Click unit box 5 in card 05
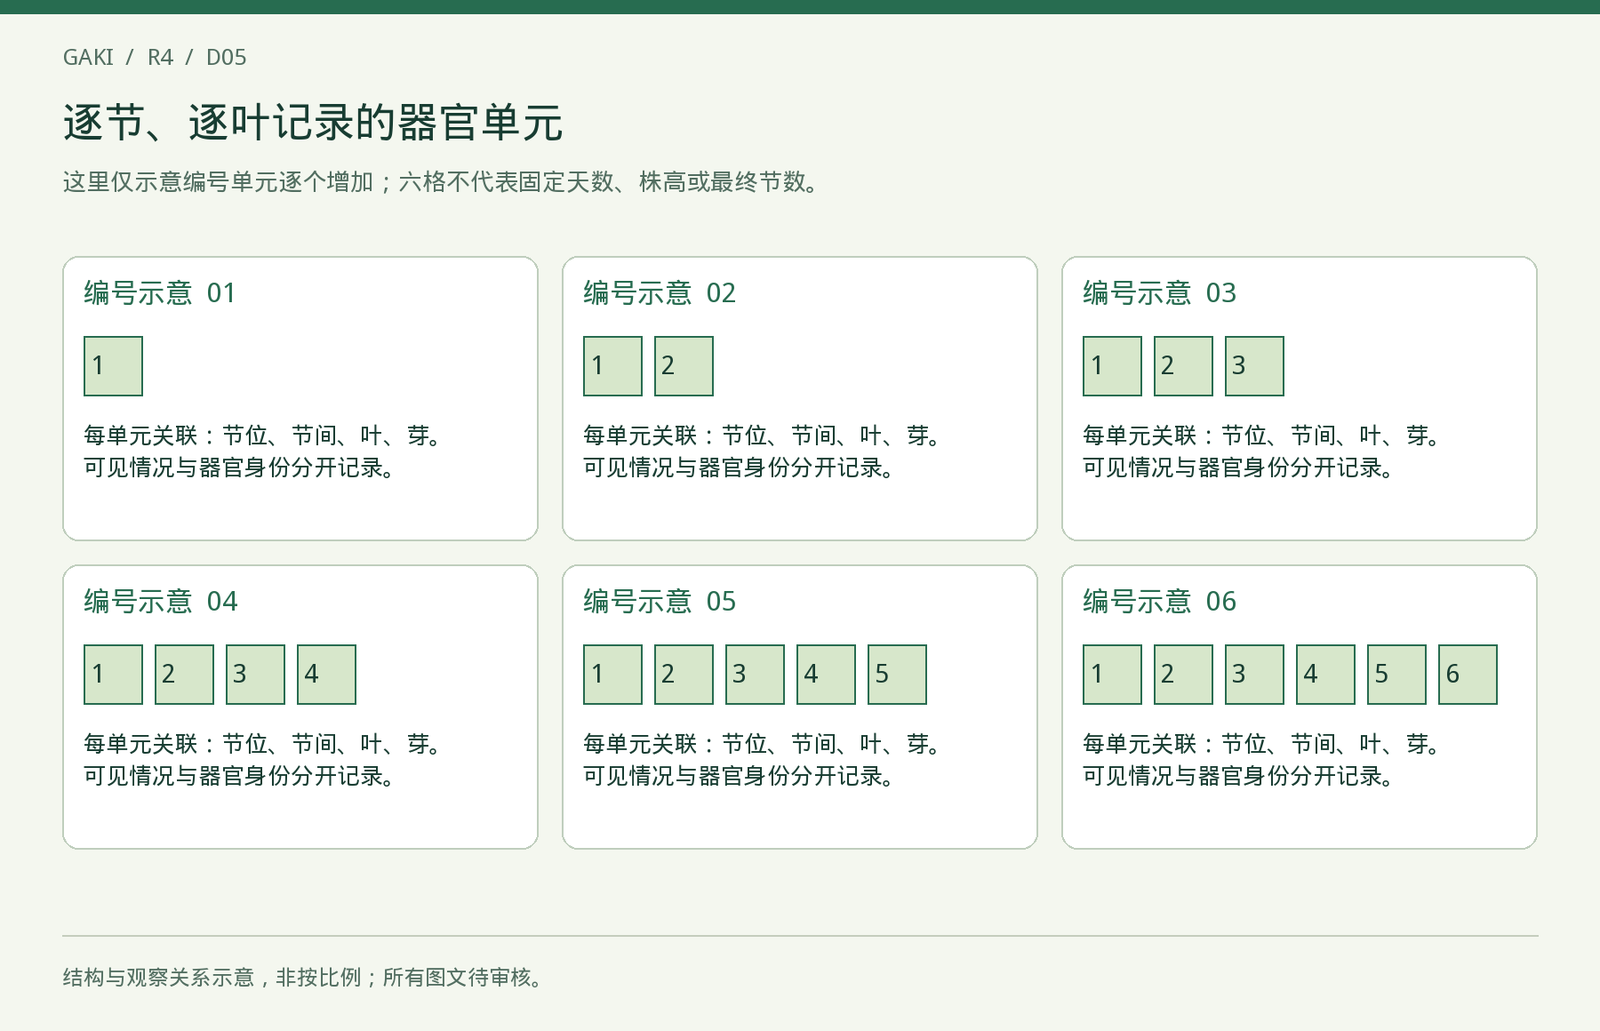The width and height of the screenshot is (1600, 1031). pyautogui.click(x=897, y=675)
